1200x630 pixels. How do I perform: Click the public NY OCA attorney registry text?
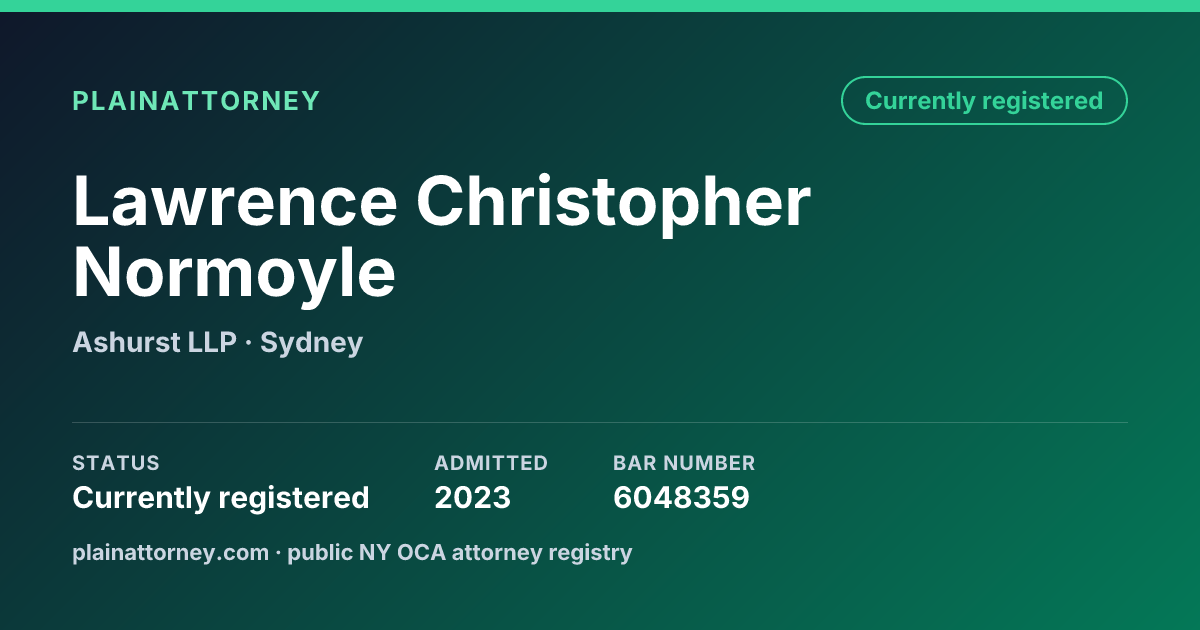(460, 552)
